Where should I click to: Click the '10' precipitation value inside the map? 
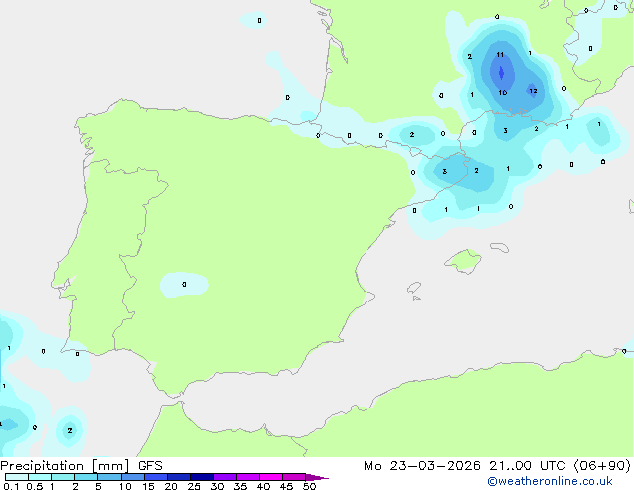click(503, 93)
